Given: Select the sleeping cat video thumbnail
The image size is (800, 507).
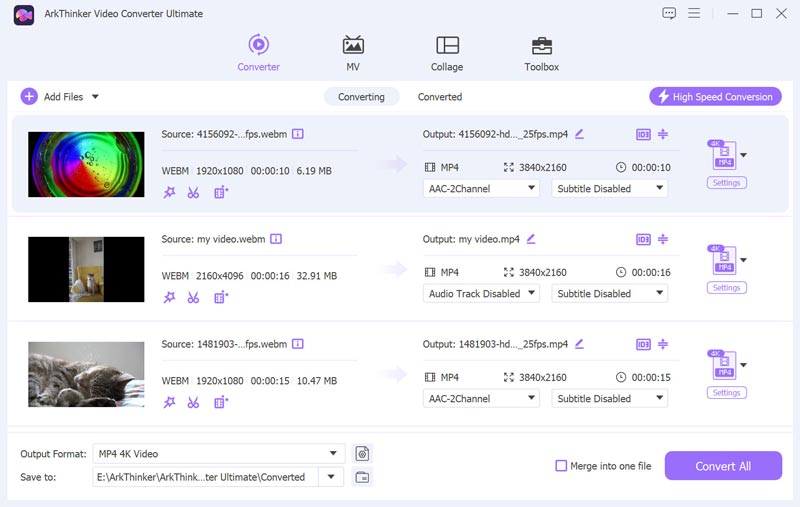Looking at the screenshot, I should pyautogui.click(x=86, y=374).
